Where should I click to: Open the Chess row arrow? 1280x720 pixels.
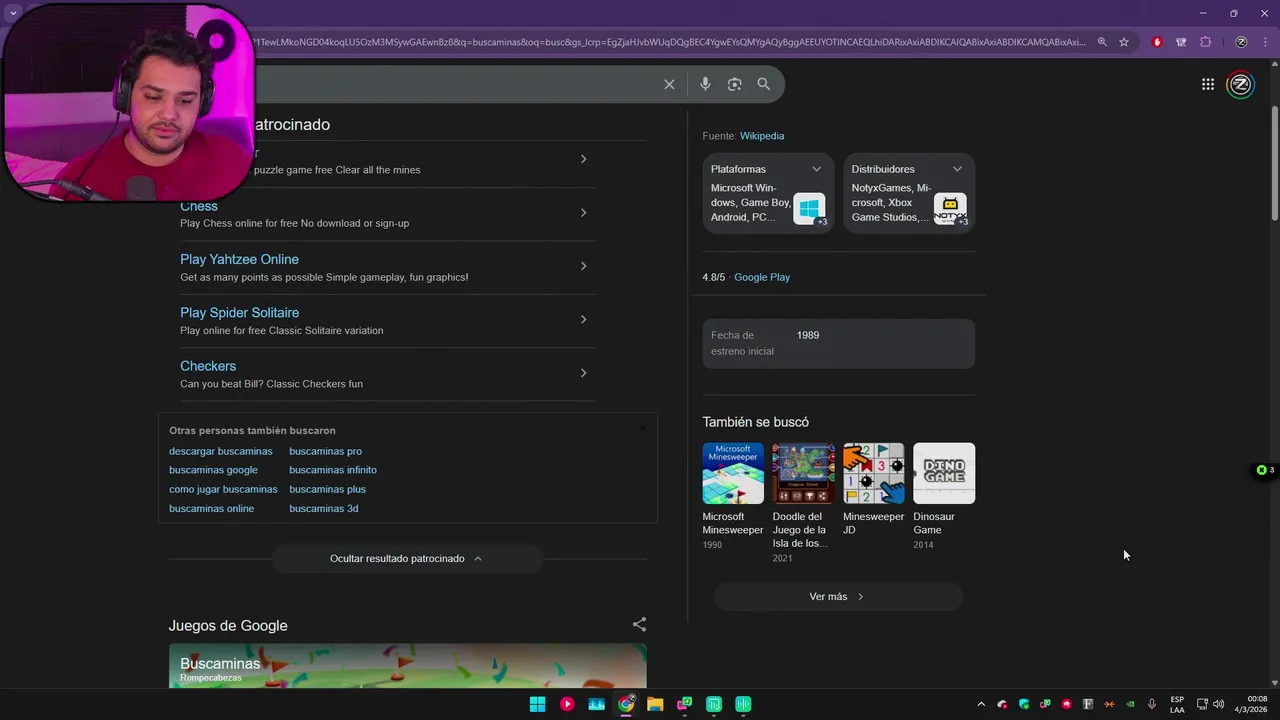pyautogui.click(x=583, y=213)
